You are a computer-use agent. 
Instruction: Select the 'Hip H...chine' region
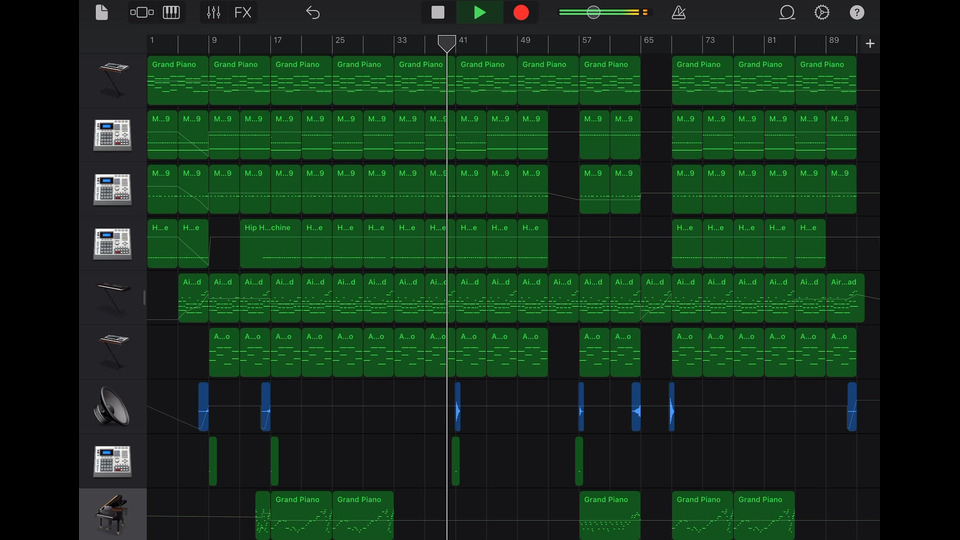click(270, 243)
